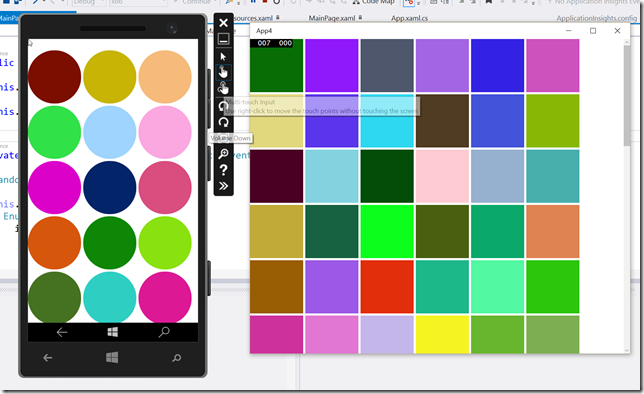Expand additional tools double-chevron

coord(223,186)
